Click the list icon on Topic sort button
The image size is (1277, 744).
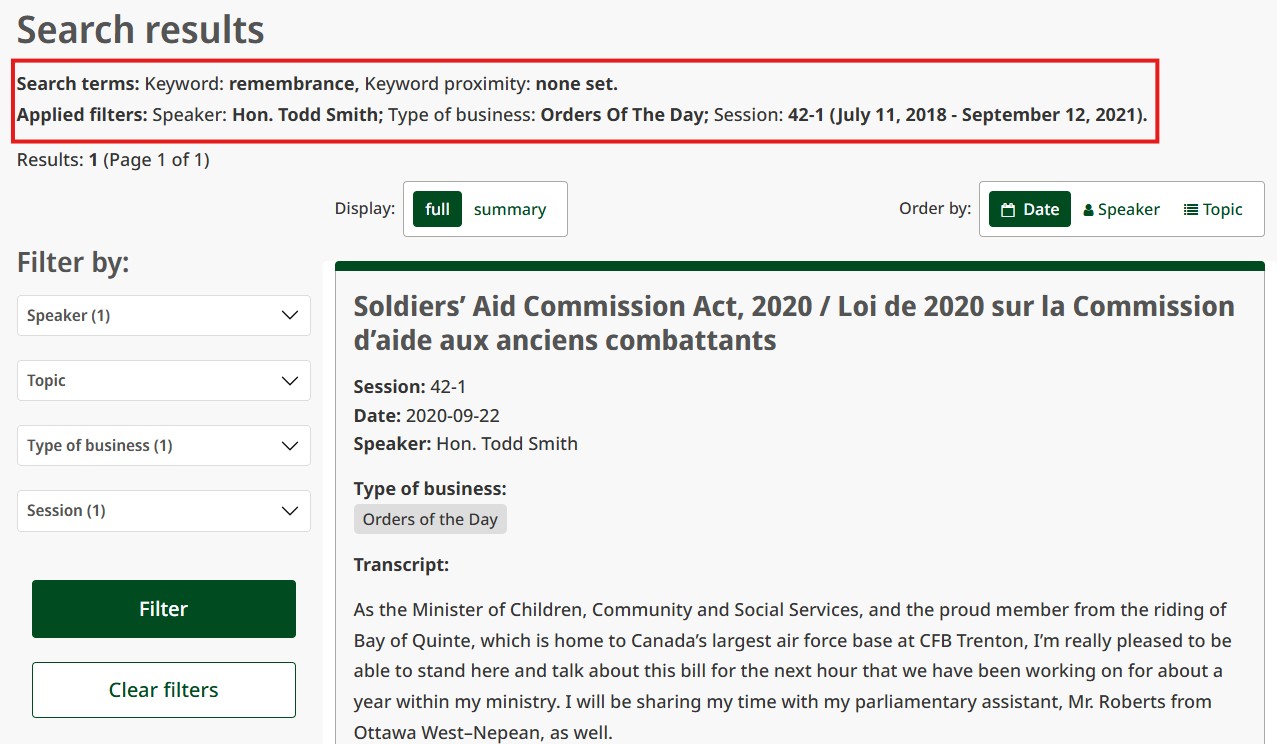pos(1190,208)
